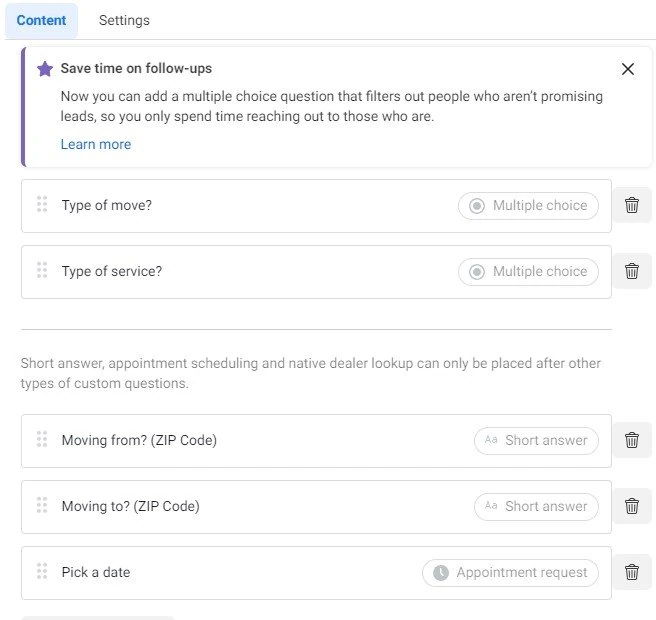
Task: Click Short answer badge on Moving to?
Action: point(536,507)
